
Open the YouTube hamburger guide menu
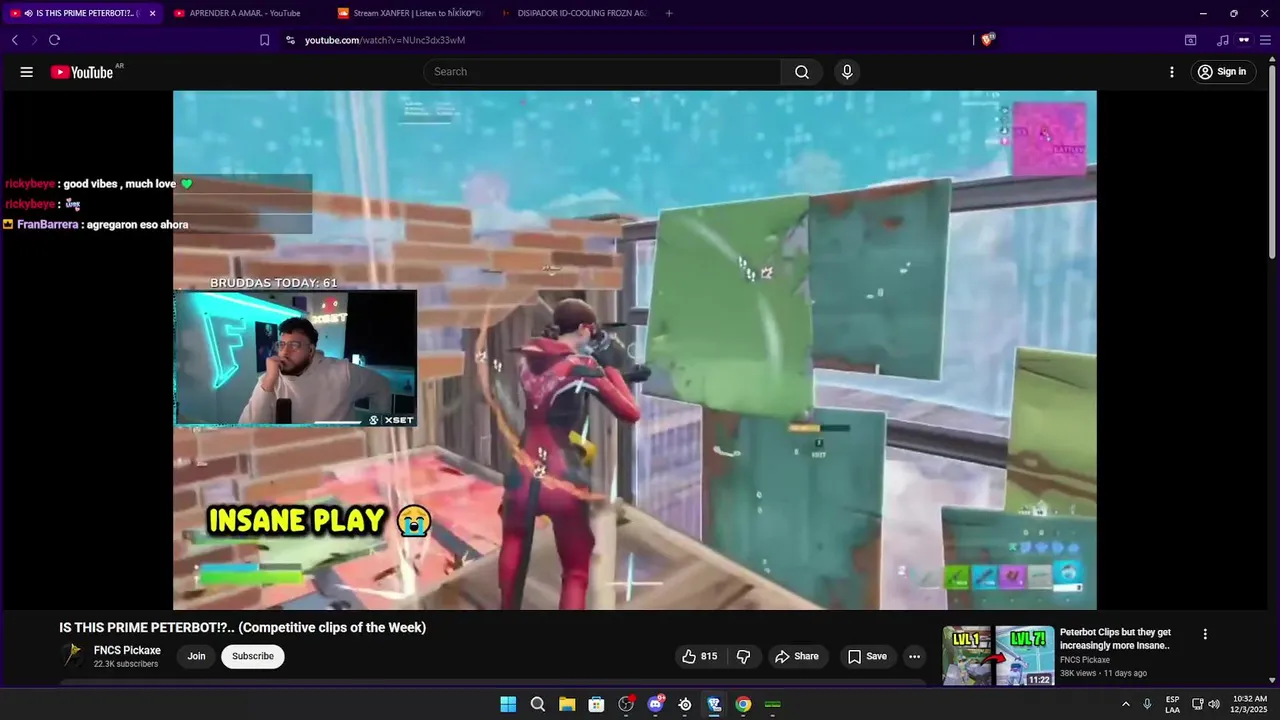point(27,72)
